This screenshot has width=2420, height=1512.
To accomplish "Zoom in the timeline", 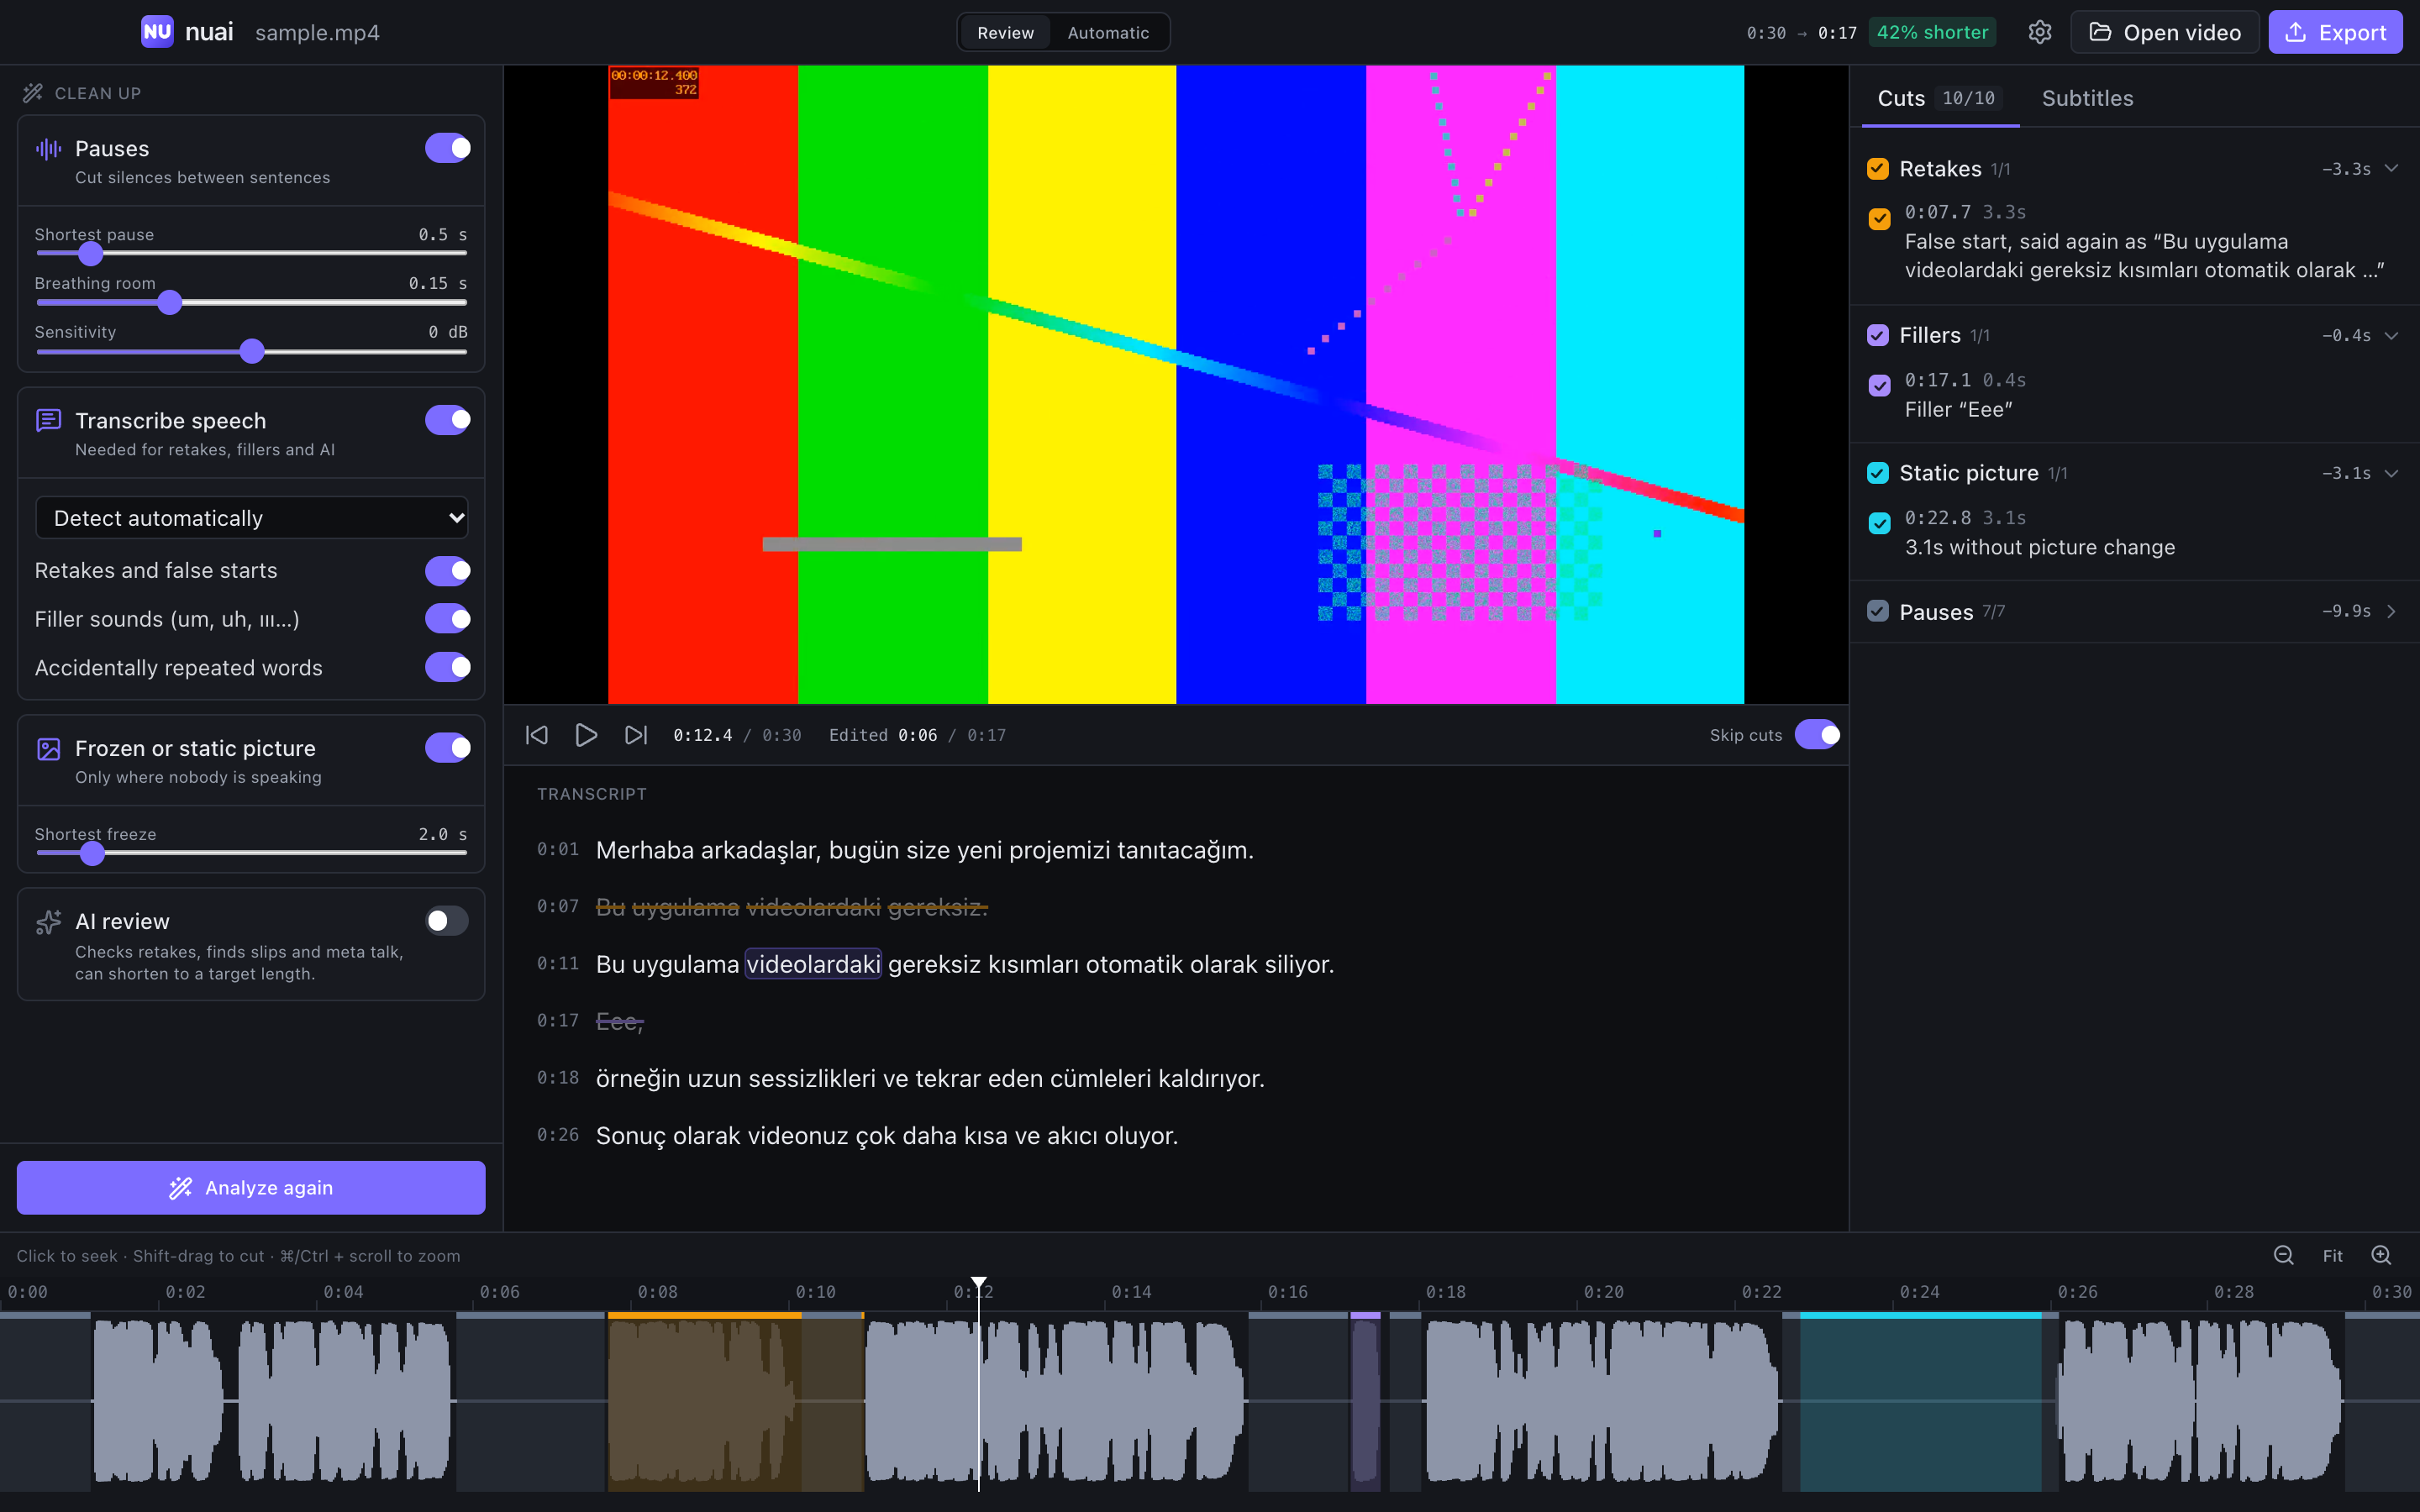I will [2382, 1255].
